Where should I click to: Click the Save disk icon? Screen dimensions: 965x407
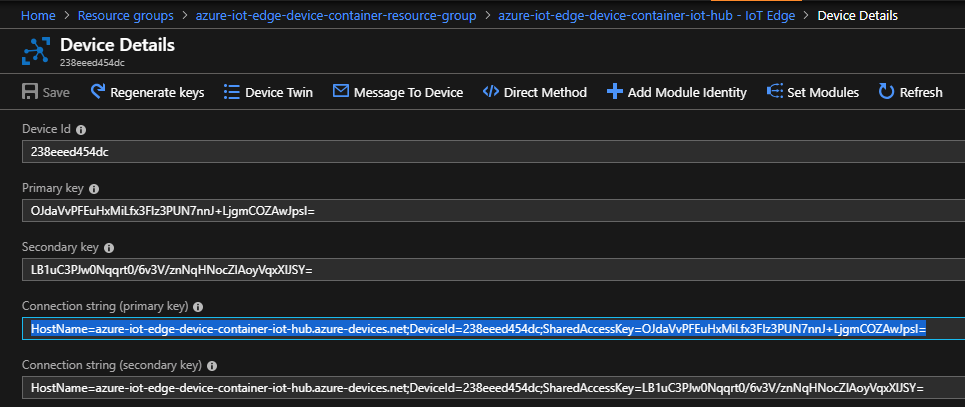point(30,92)
